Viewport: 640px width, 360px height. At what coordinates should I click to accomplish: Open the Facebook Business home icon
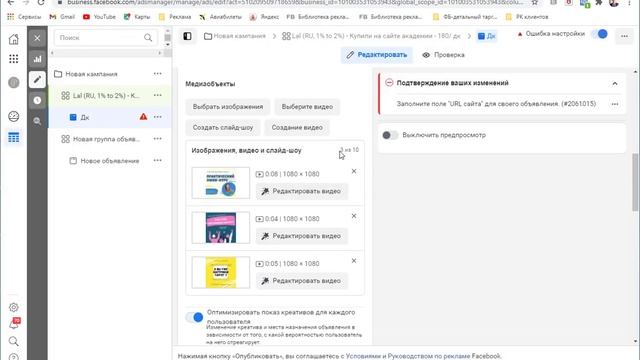point(13,39)
